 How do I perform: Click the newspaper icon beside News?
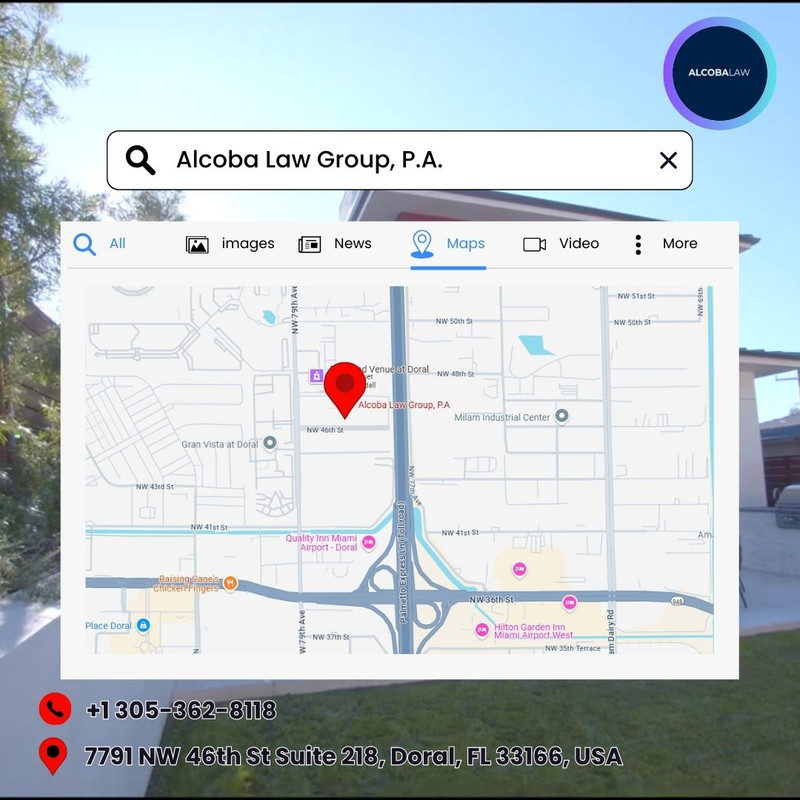(310, 244)
